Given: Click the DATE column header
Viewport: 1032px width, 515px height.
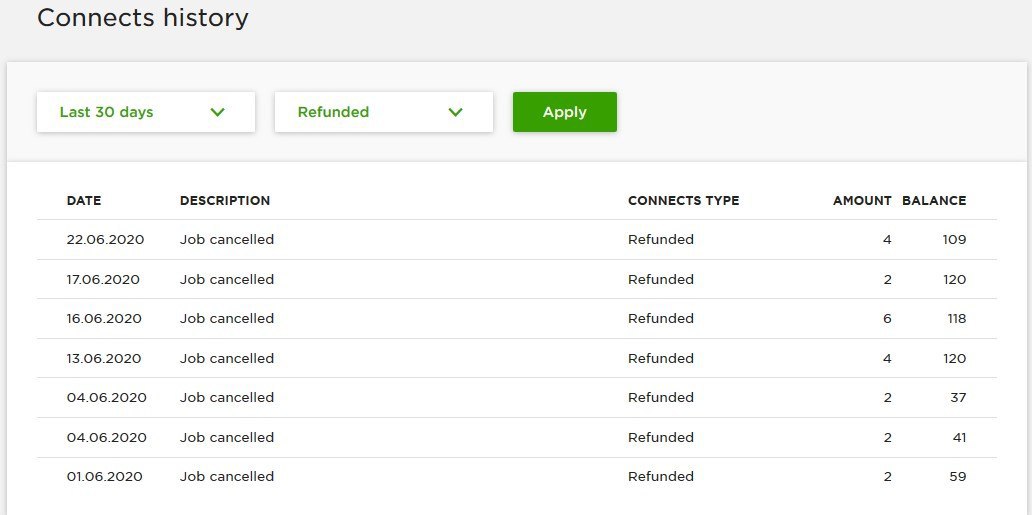Looking at the screenshot, I should pyautogui.click(x=84, y=201).
